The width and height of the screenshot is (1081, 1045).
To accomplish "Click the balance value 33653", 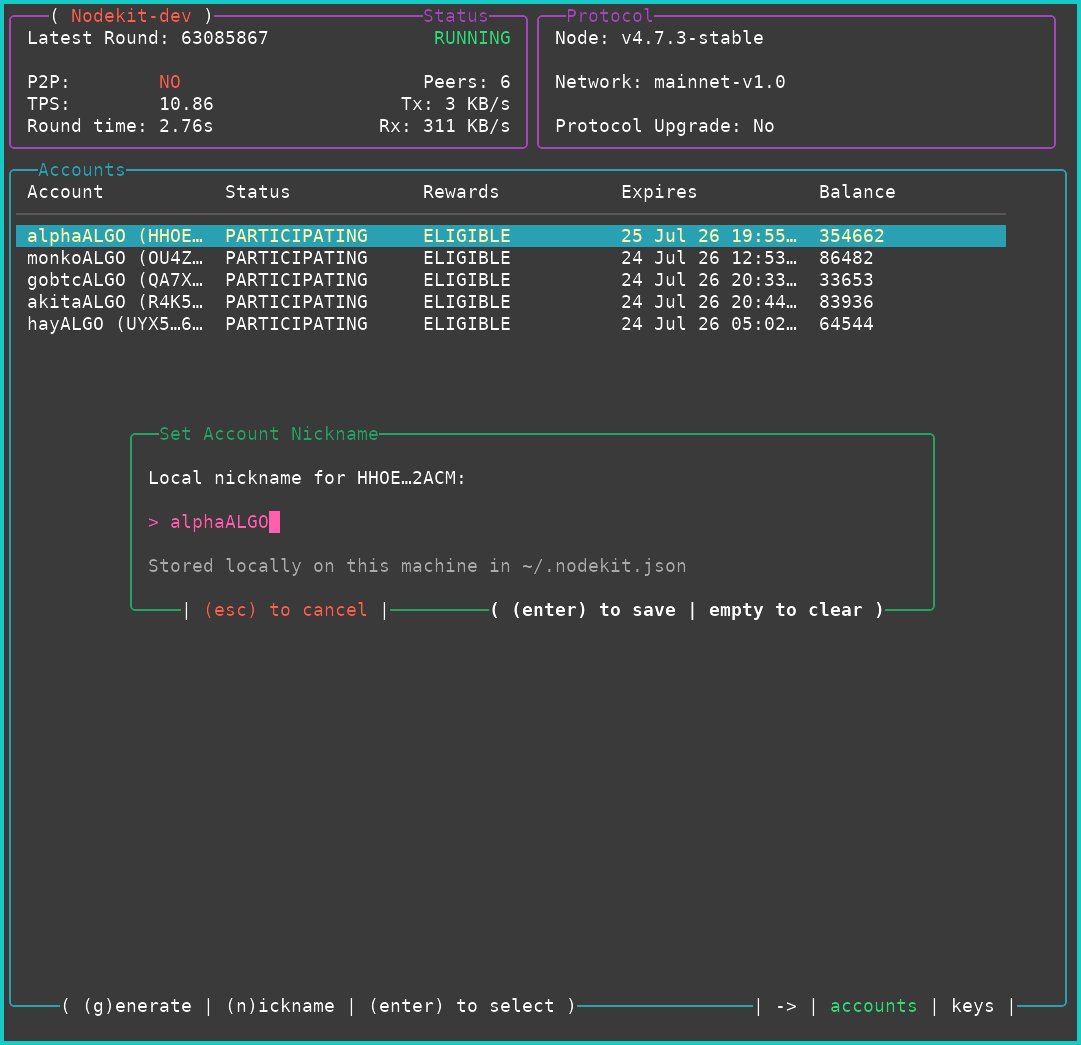I will pyautogui.click(x=846, y=280).
